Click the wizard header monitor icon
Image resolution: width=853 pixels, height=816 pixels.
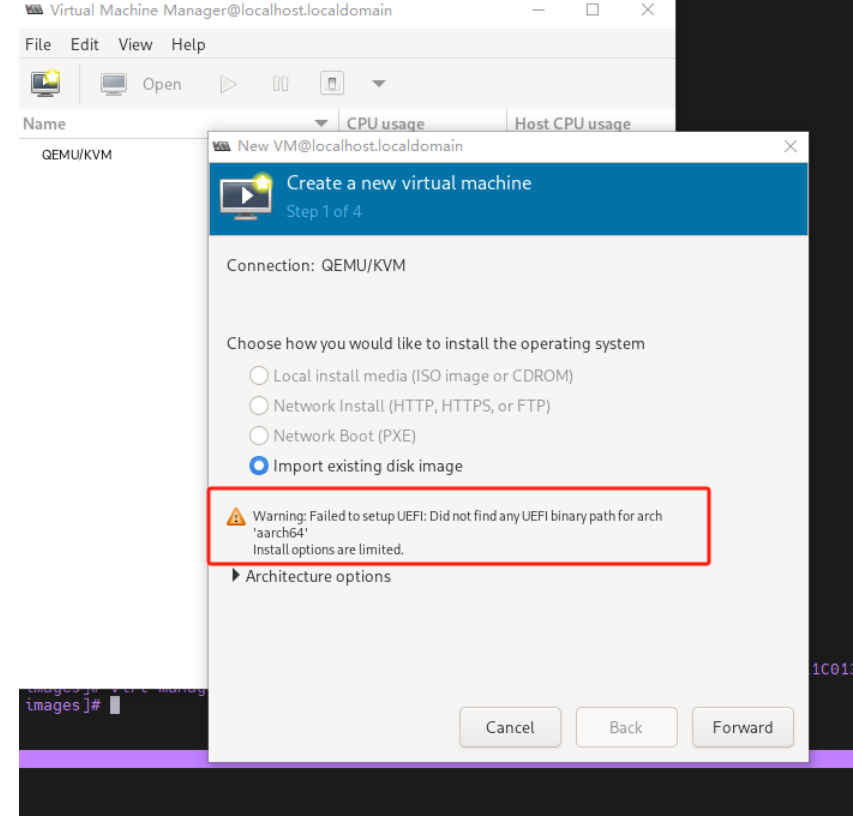(x=246, y=196)
